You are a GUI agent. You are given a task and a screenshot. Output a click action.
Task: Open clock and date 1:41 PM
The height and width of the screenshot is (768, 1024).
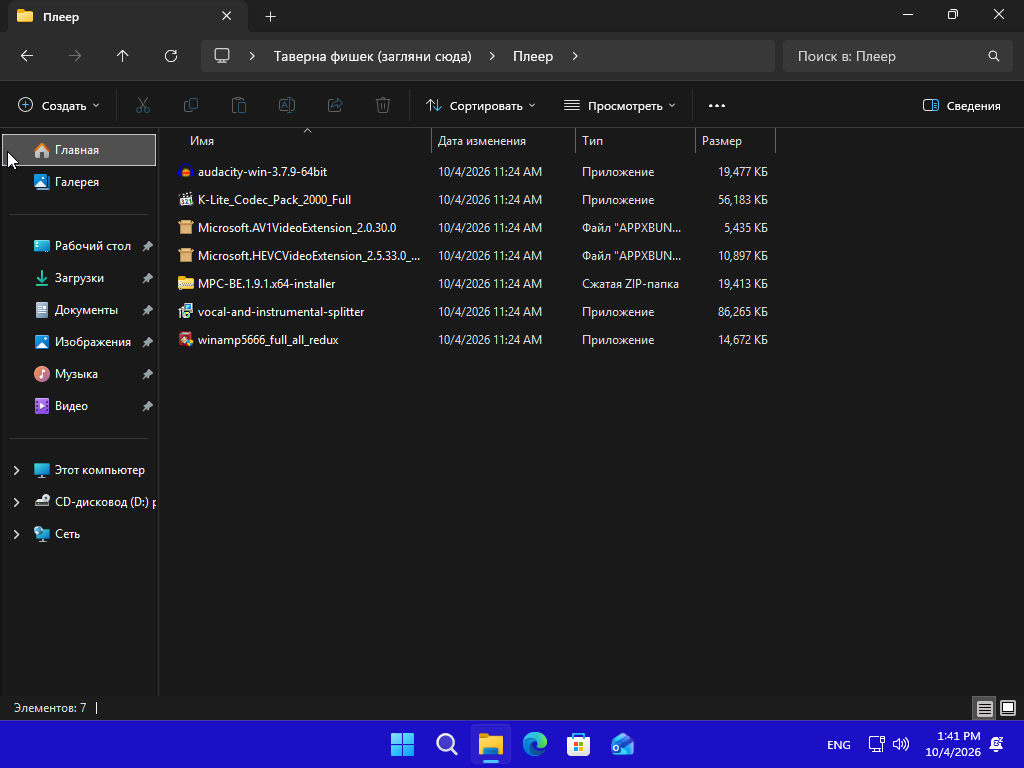click(x=953, y=744)
